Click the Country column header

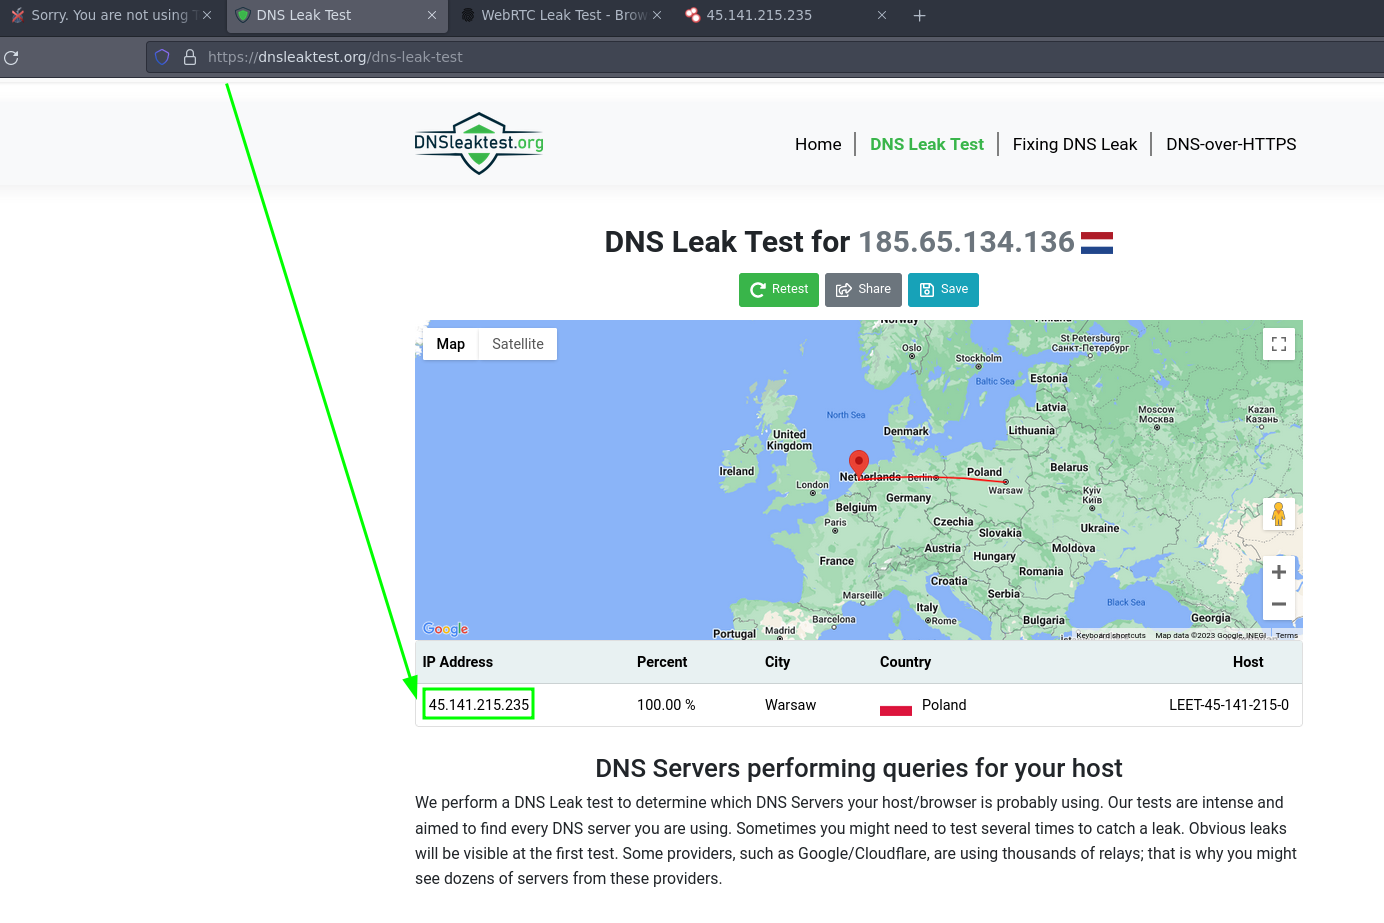click(x=905, y=662)
